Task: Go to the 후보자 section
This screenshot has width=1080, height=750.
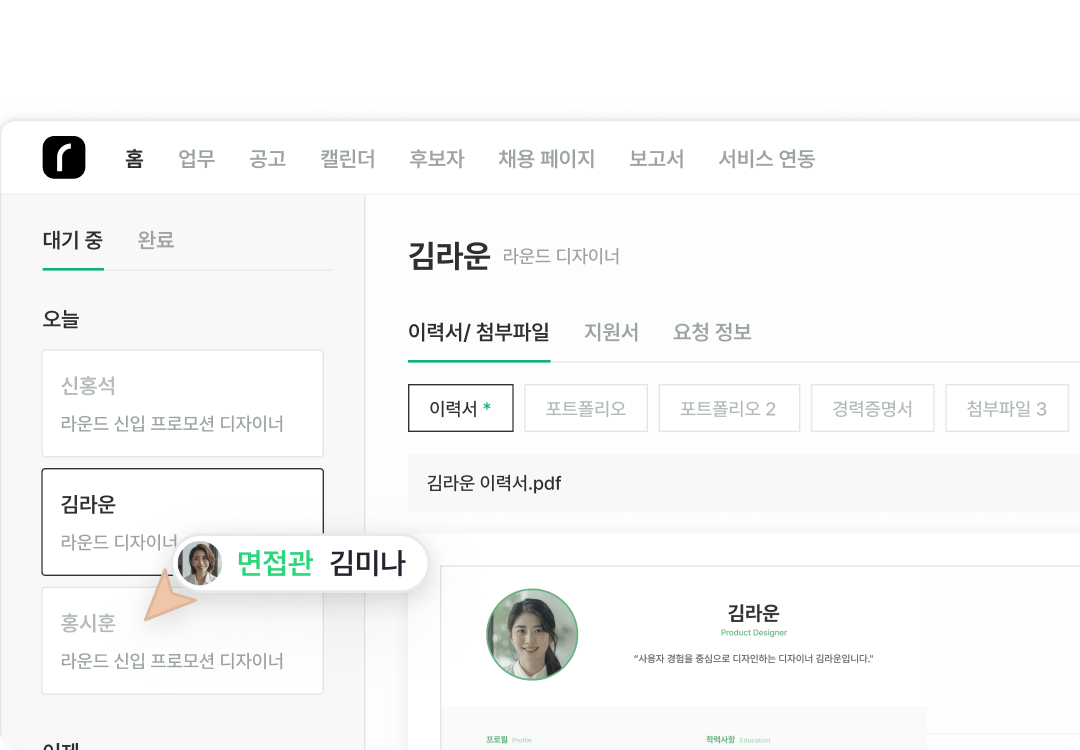Action: click(x=437, y=160)
